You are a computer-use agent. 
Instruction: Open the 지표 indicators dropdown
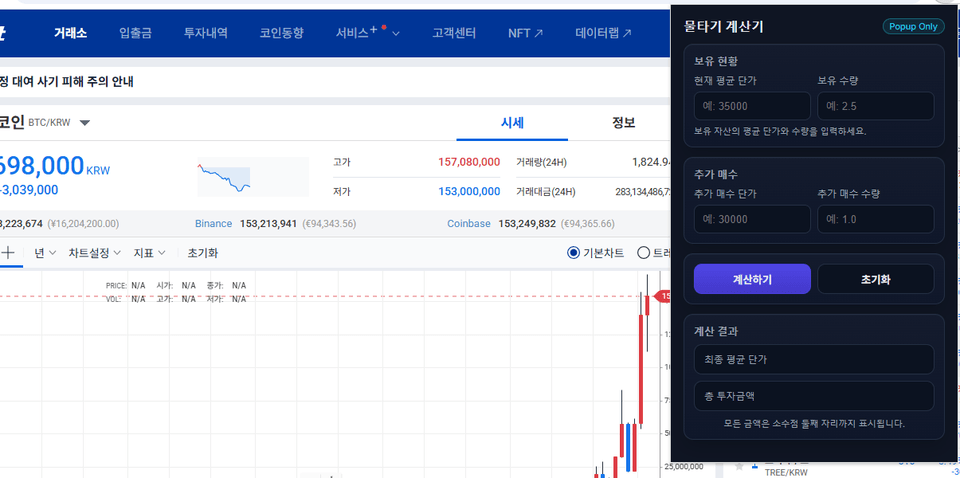pyautogui.click(x=149, y=253)
